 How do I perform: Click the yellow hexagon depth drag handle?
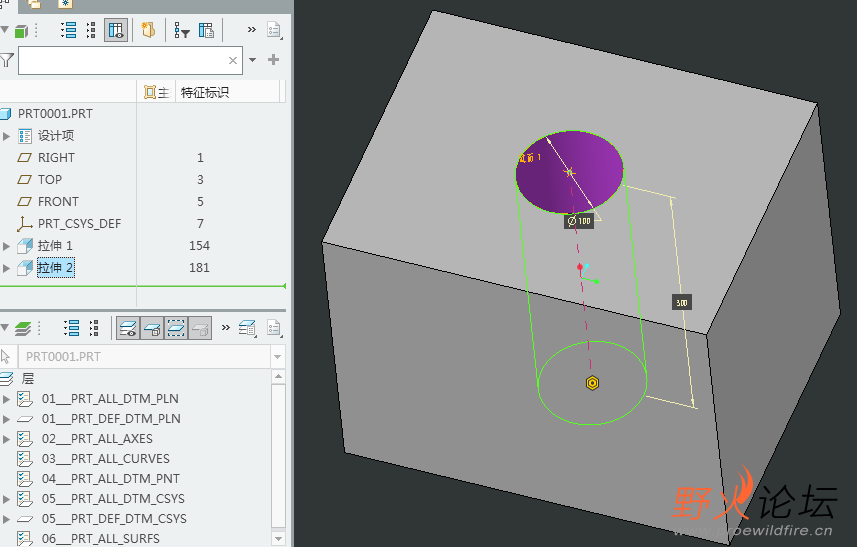tap(592, 383)
